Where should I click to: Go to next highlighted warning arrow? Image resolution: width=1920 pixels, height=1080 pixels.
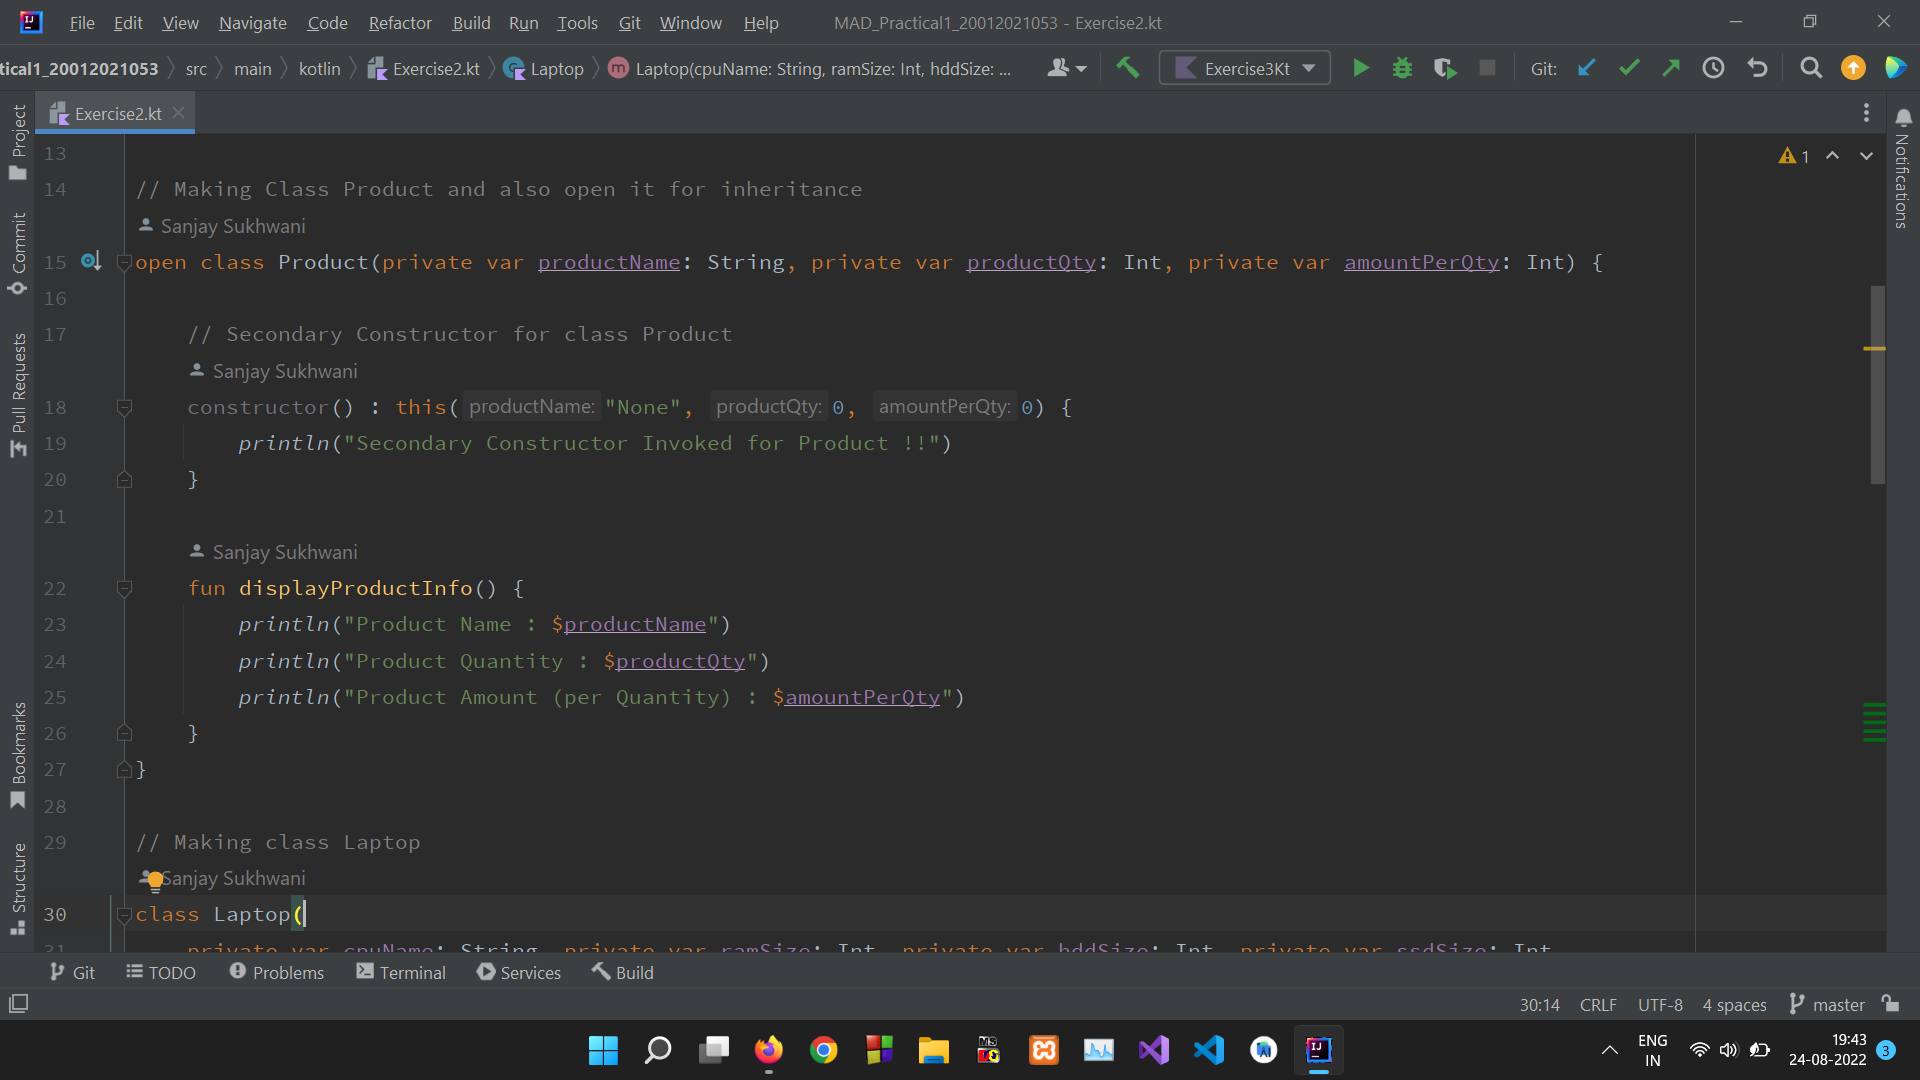1866,156
